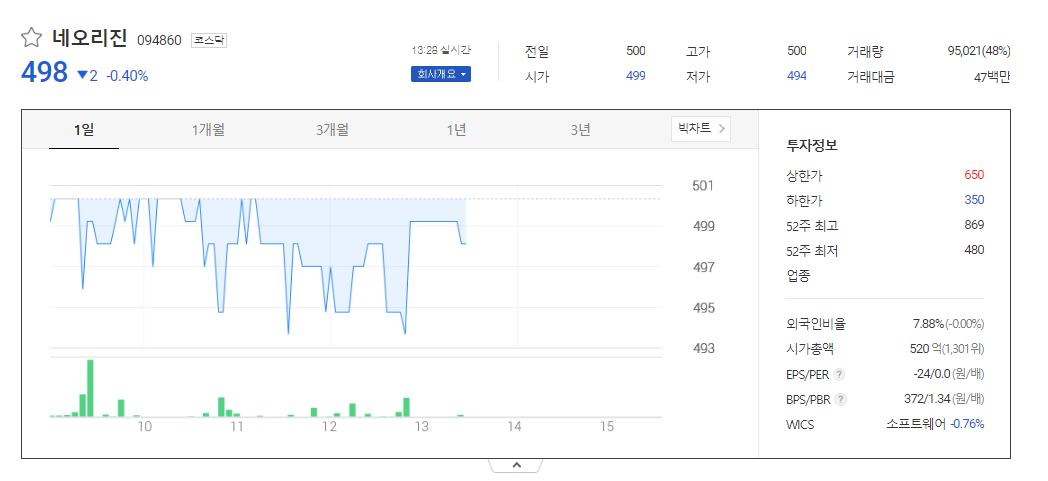Open the 회사개요 dropdown
Screen dimensions: 1048x481
tap(440, 74)
